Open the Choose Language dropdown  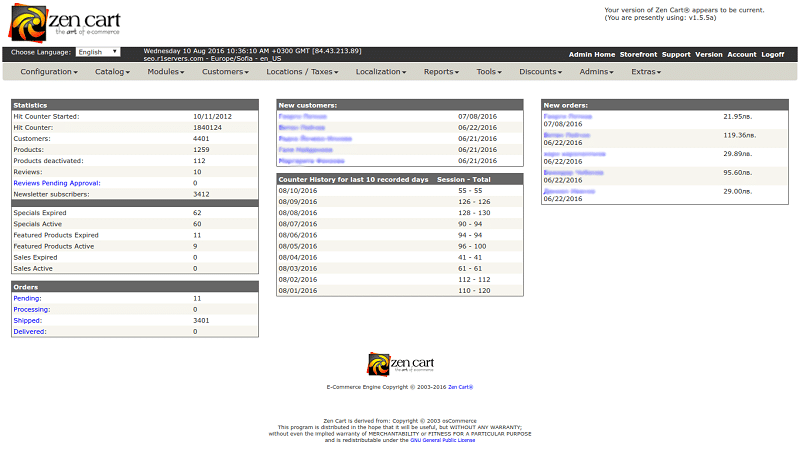pyautogui.click(x=98, y=52)
